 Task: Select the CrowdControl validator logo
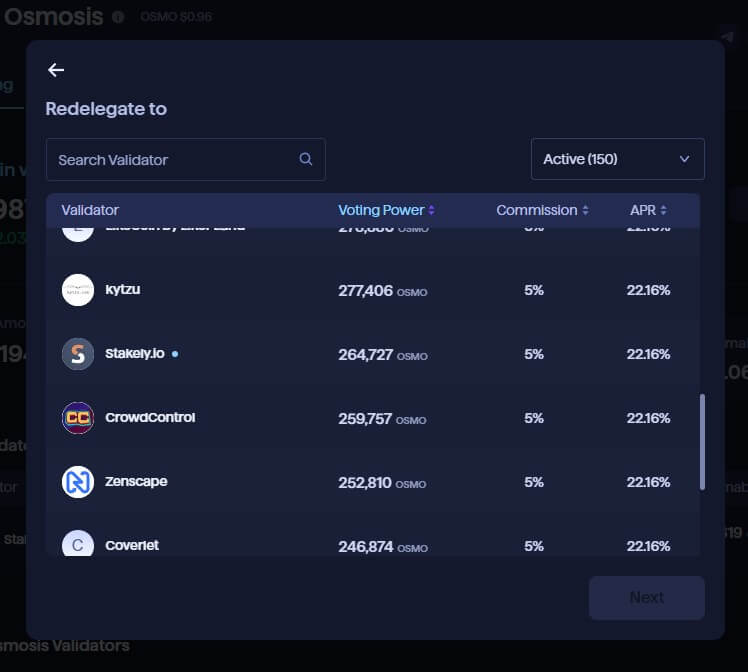click(78, 418)
